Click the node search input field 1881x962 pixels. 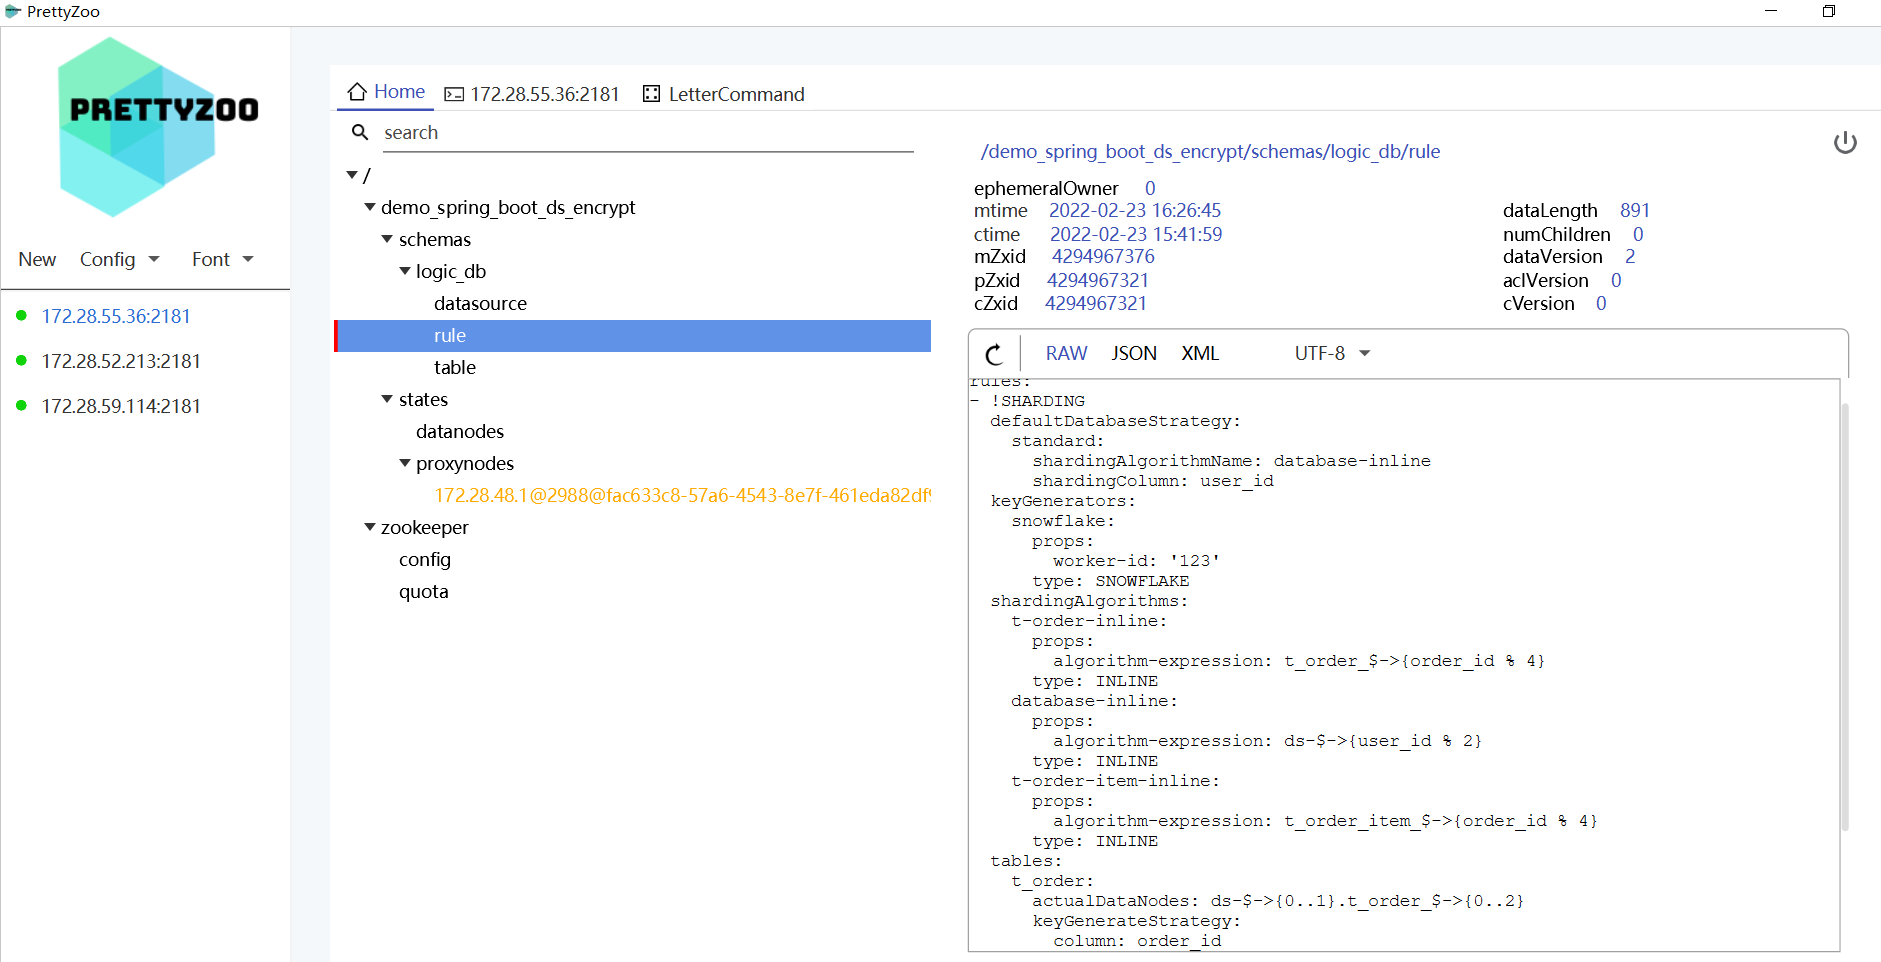point(648,133)
